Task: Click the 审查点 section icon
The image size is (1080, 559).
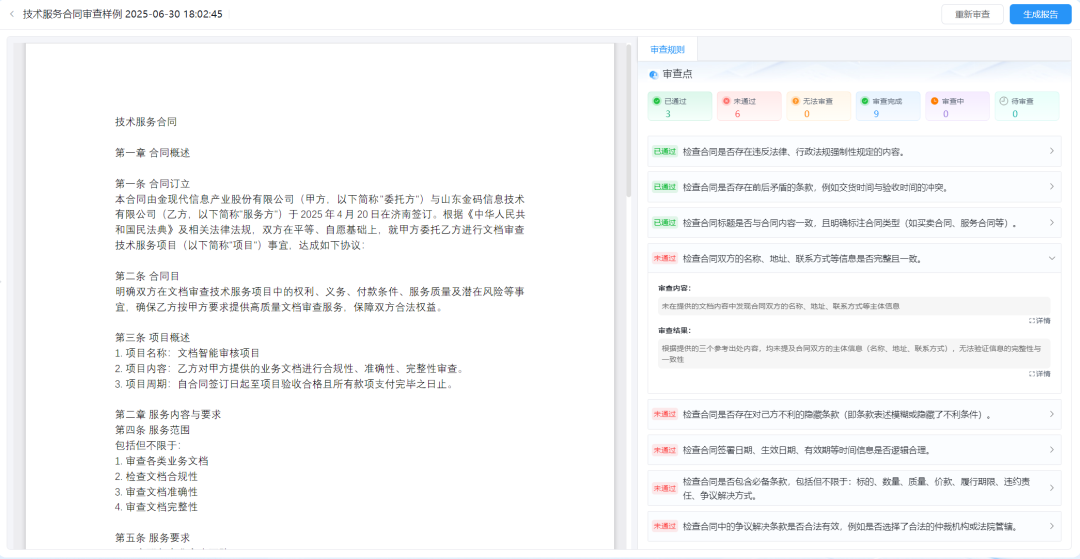Action: pos(653,74)
